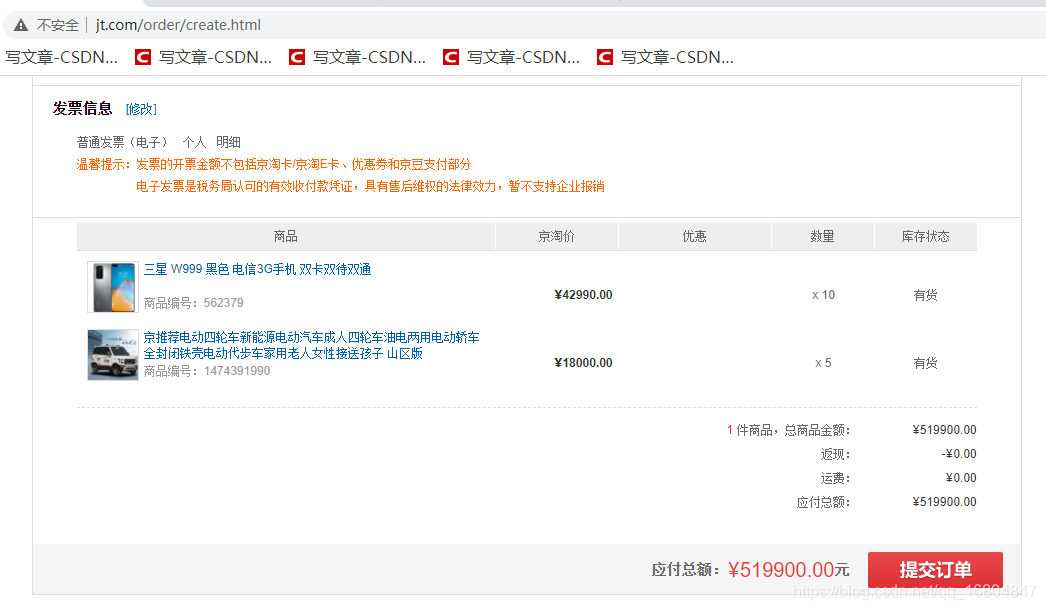The width and height of the screenshot is (1046, 610).
Task: Click the 发票信息 section heading
Action: [83, 108]
